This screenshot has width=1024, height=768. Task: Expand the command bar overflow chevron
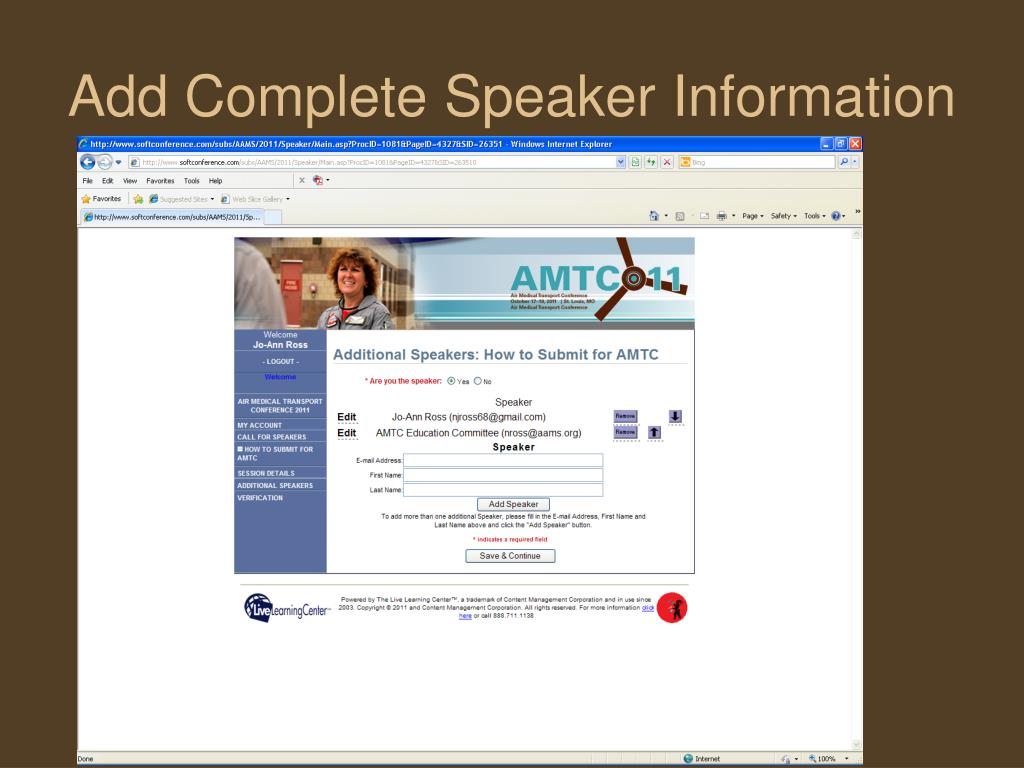(x=857, y=212)
